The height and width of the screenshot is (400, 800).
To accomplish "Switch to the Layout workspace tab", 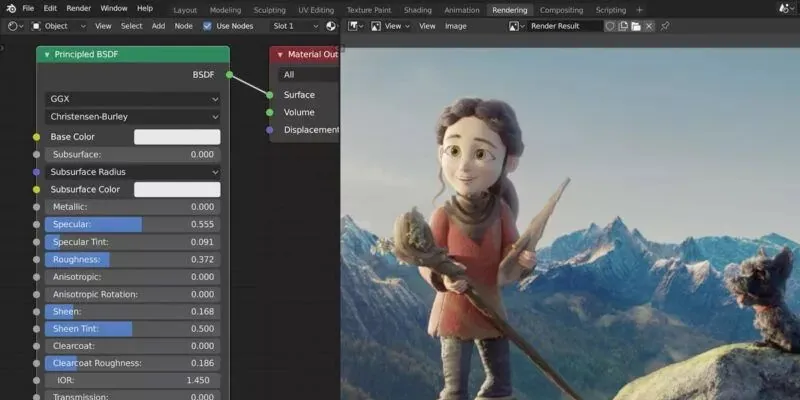I will click(x=185, y=10).
